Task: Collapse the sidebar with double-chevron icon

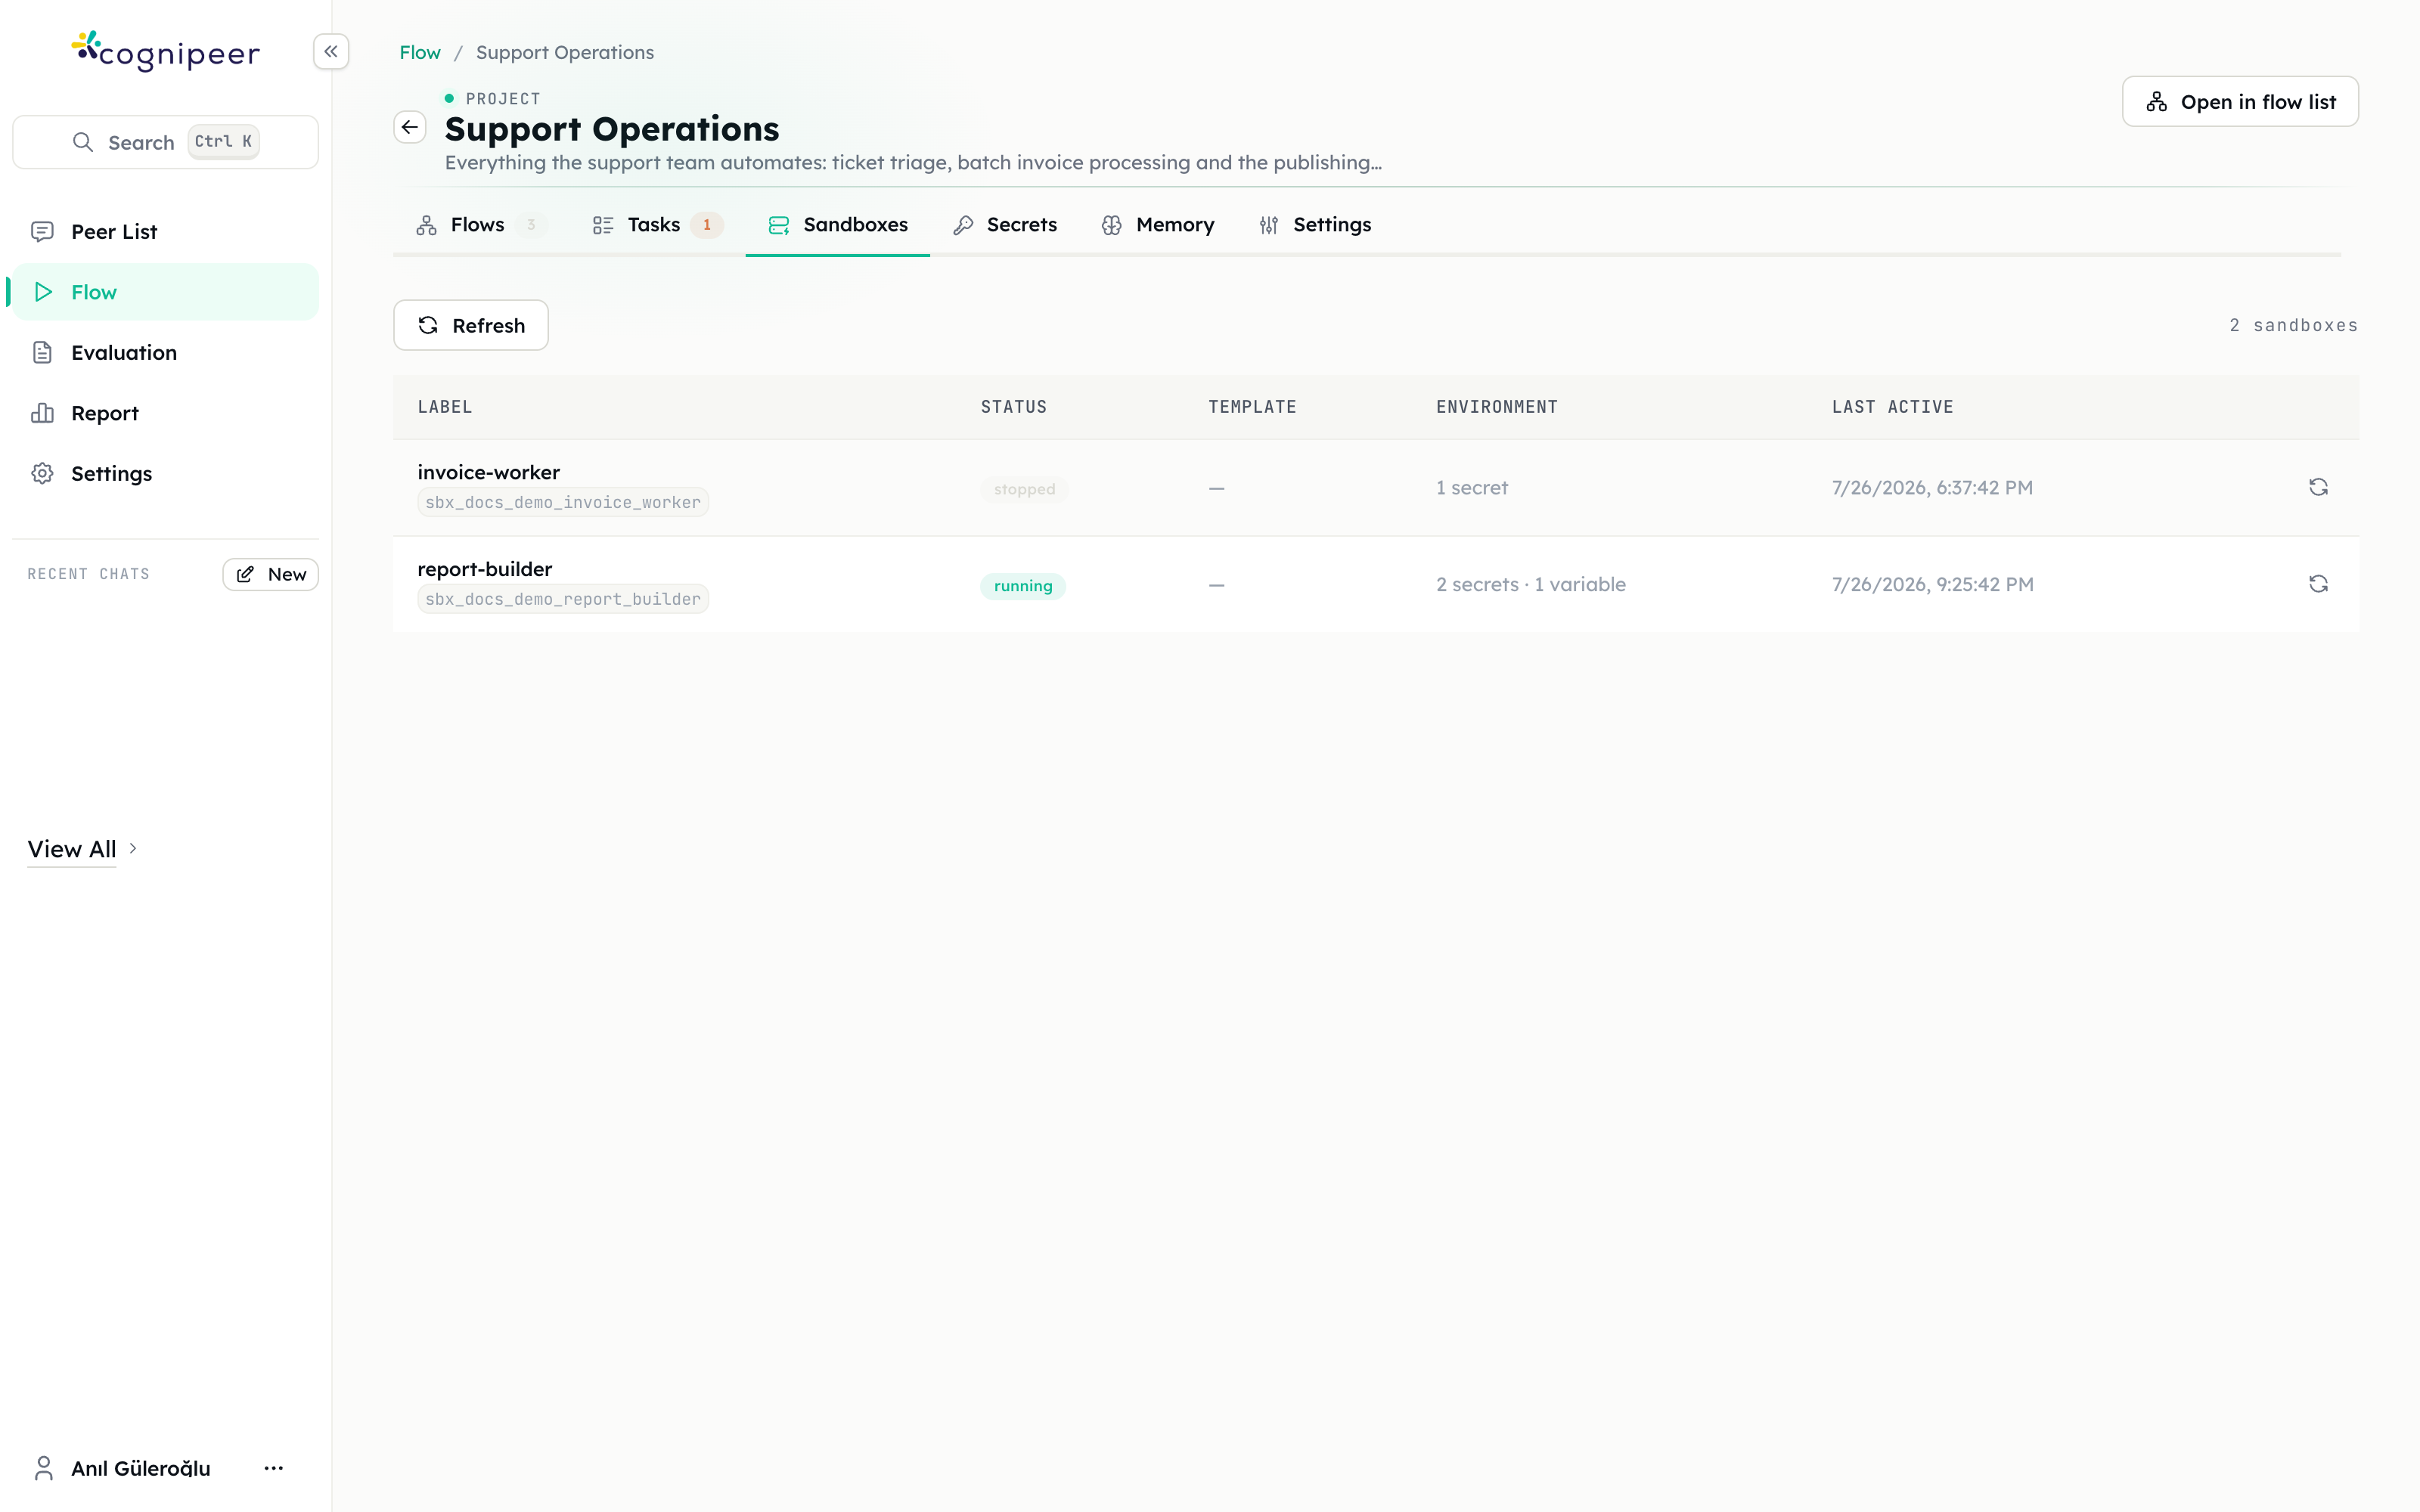Action: [331, 51]
